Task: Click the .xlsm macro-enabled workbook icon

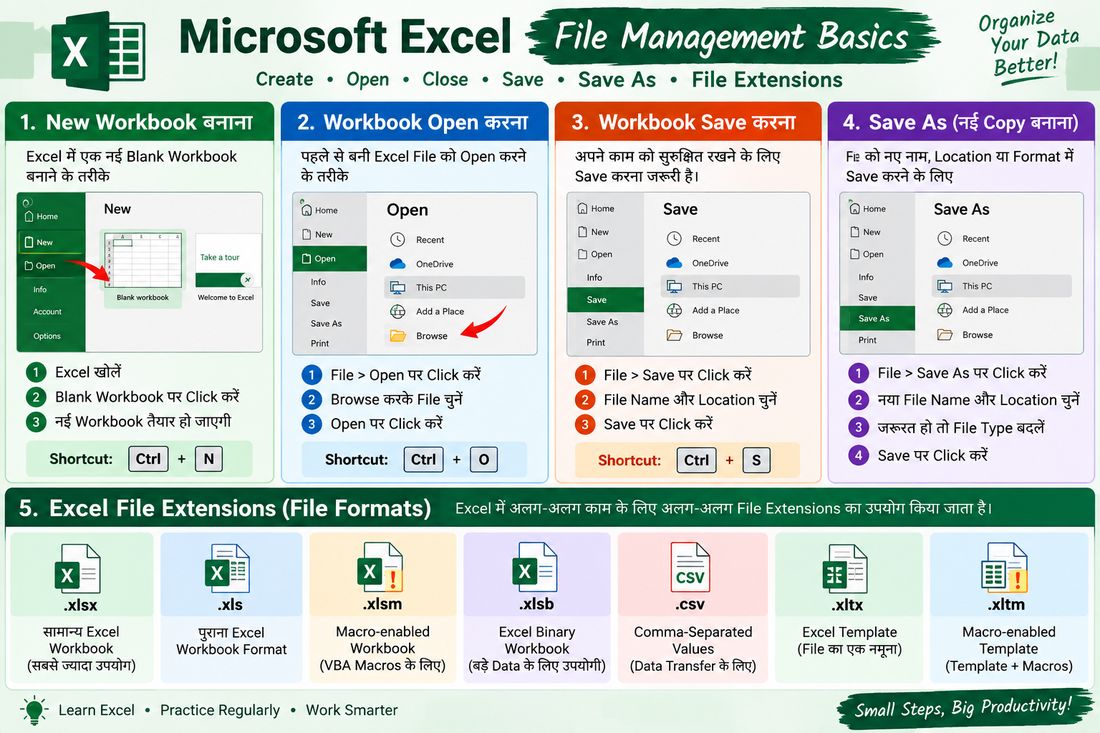Action: pyautogui.click(x=380, y=567)
